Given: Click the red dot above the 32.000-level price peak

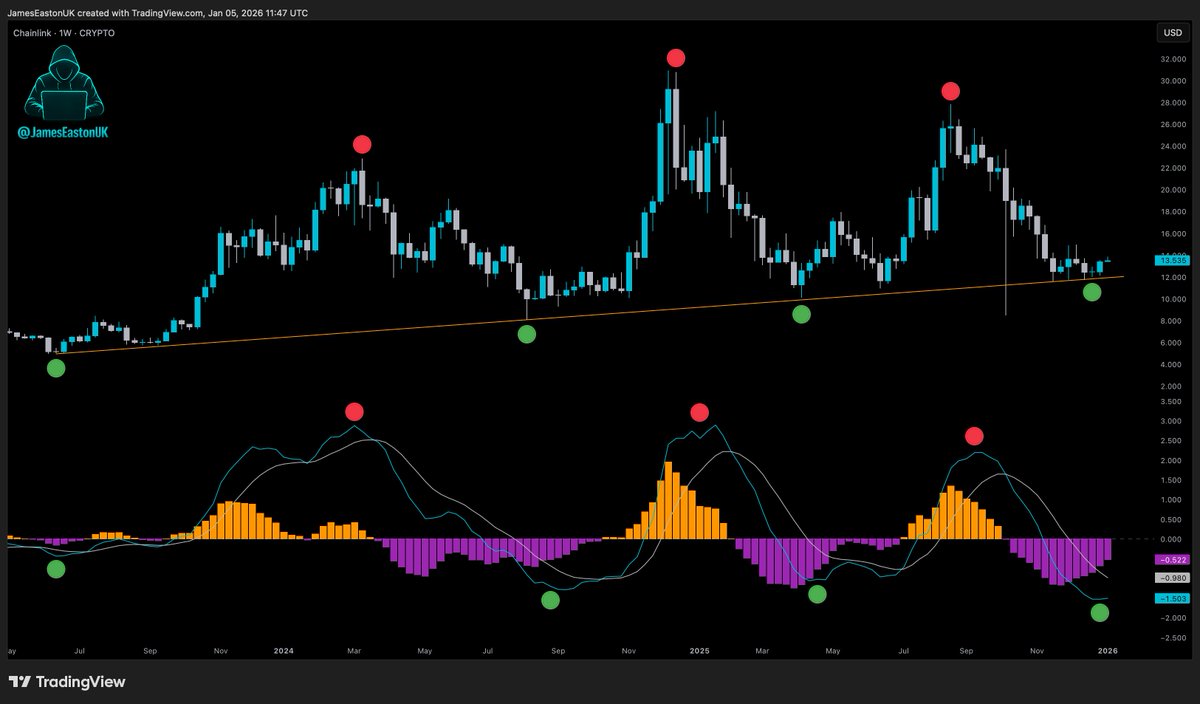Looking at the screenshot, I should [676, 58].
